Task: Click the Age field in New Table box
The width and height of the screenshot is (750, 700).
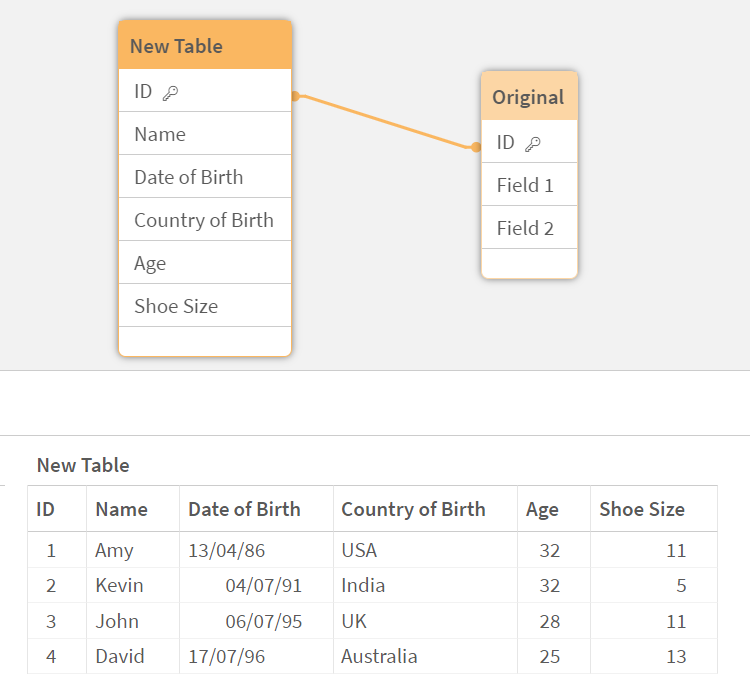Action: point(150,263)
